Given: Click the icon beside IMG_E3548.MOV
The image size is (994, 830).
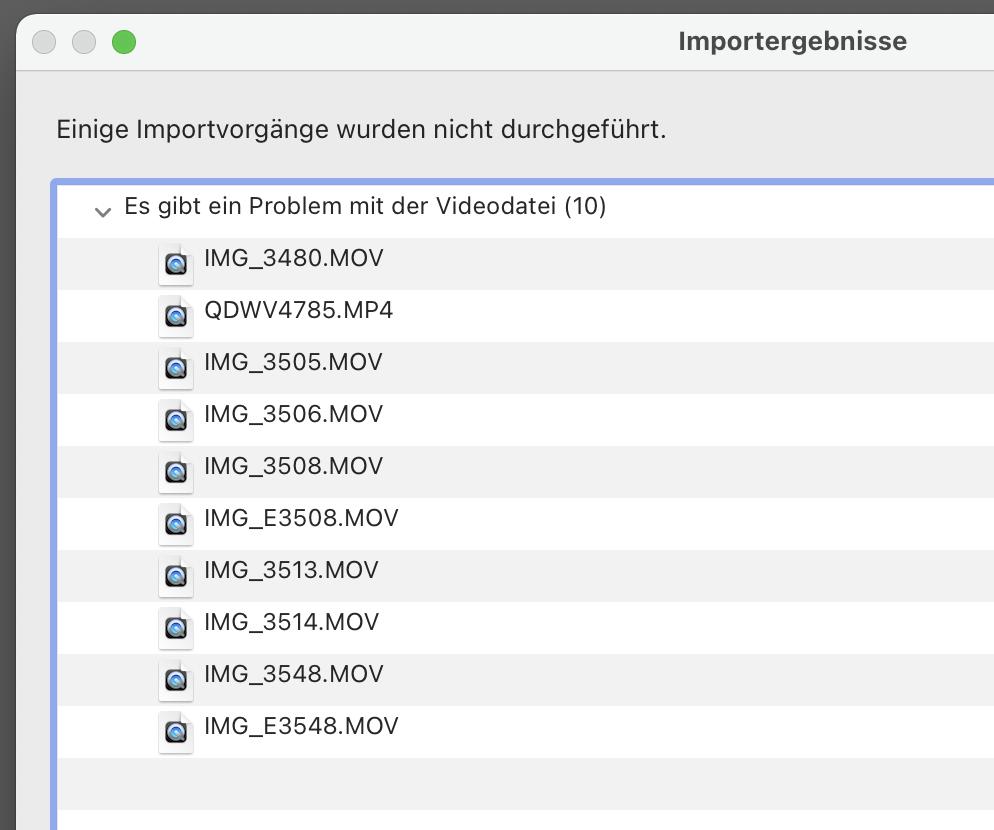Looking at the screenshot, I should (x=176, y=731).
